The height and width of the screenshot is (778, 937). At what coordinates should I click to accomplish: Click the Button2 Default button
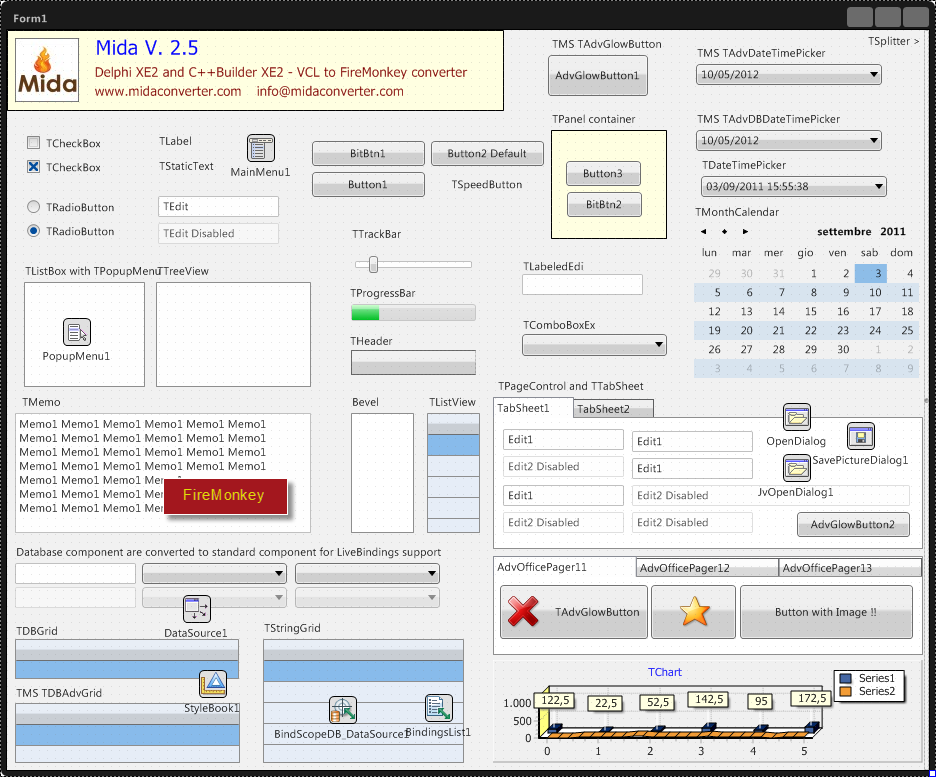coord(487,153)
